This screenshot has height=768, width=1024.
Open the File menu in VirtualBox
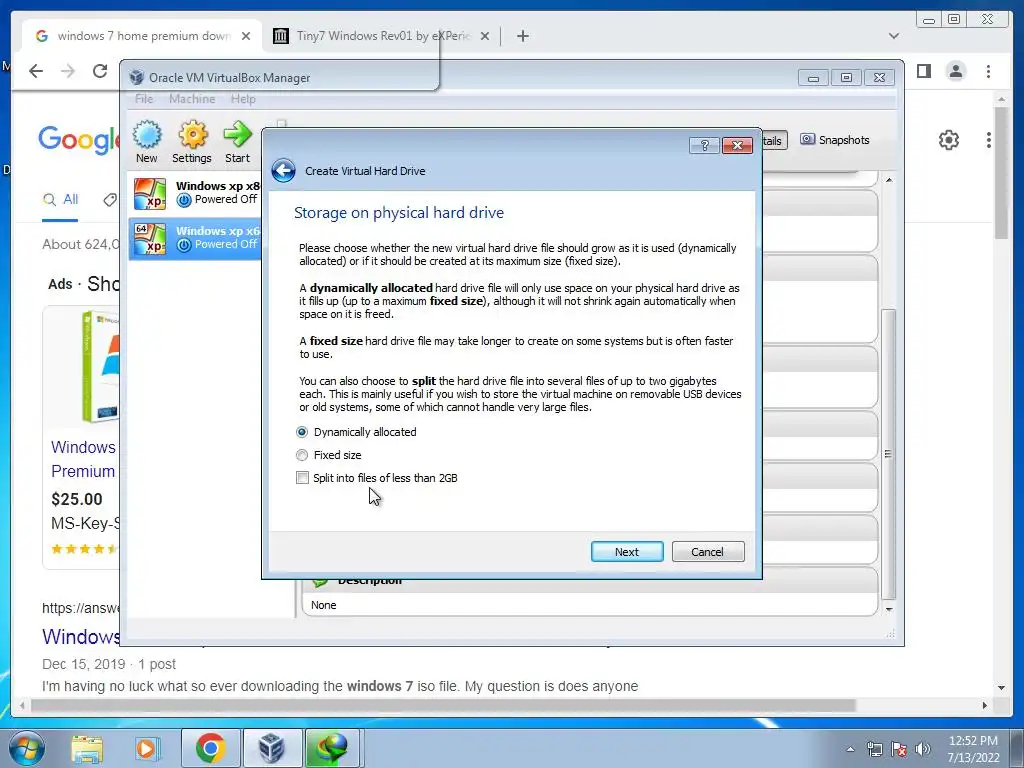pyautogui.click(x=144, y=99)
